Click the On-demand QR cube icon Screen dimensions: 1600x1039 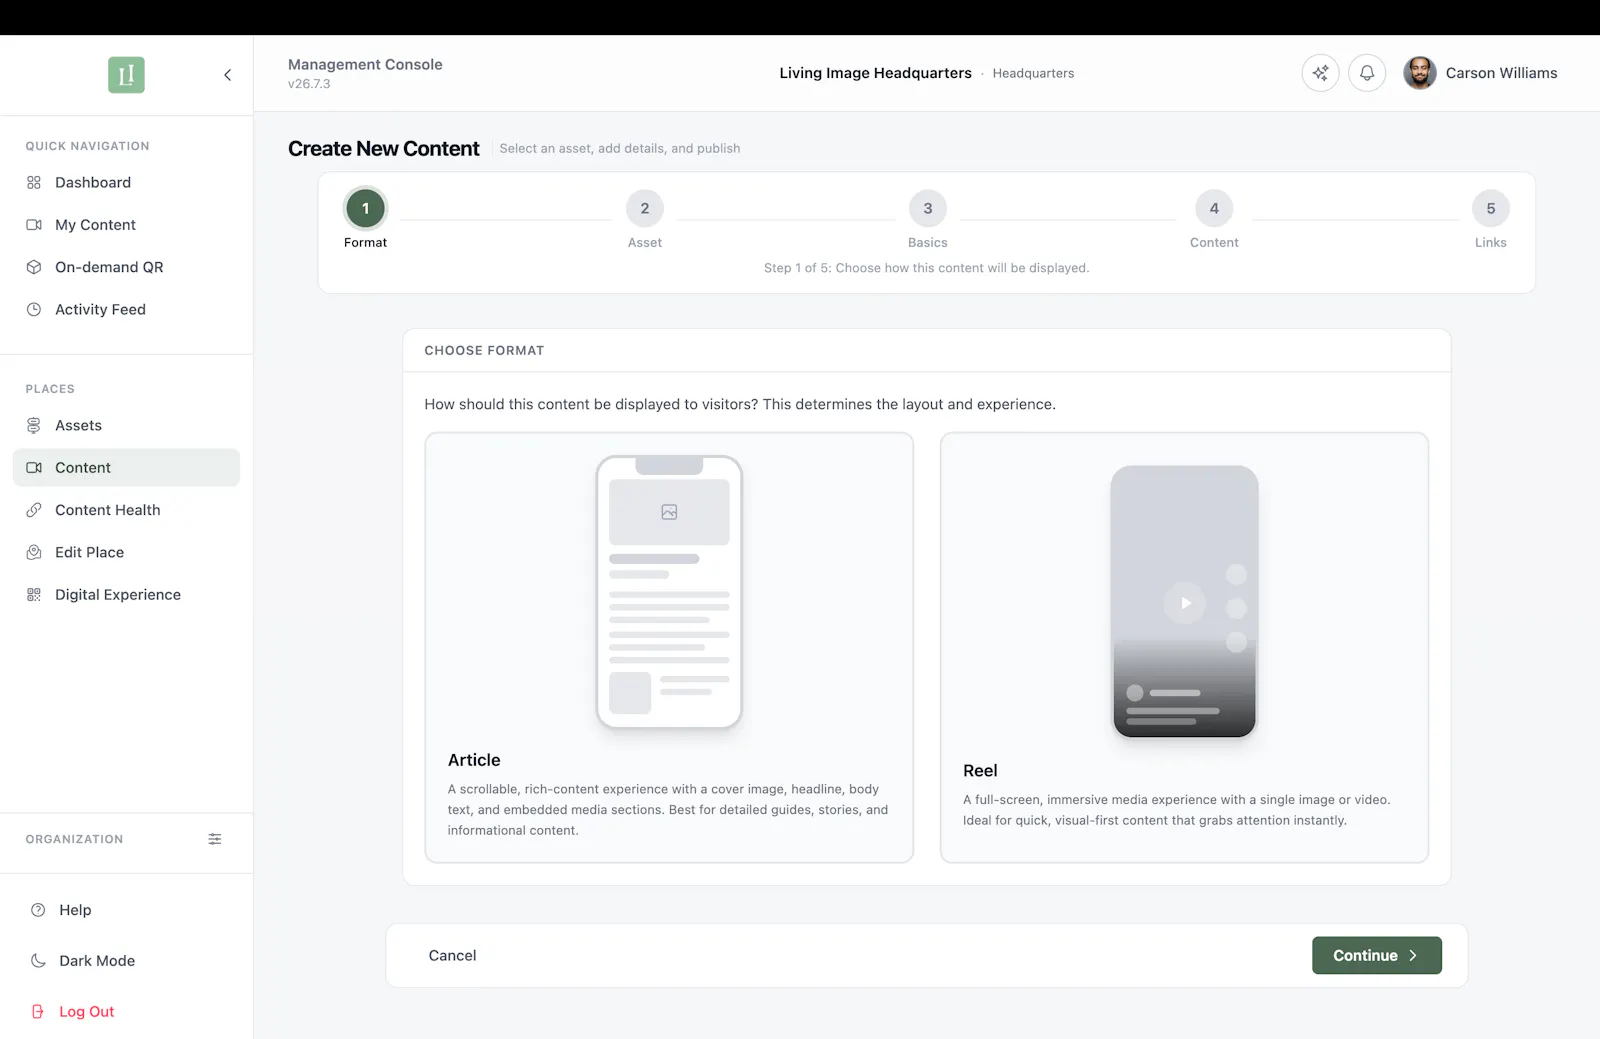(34, 267)
